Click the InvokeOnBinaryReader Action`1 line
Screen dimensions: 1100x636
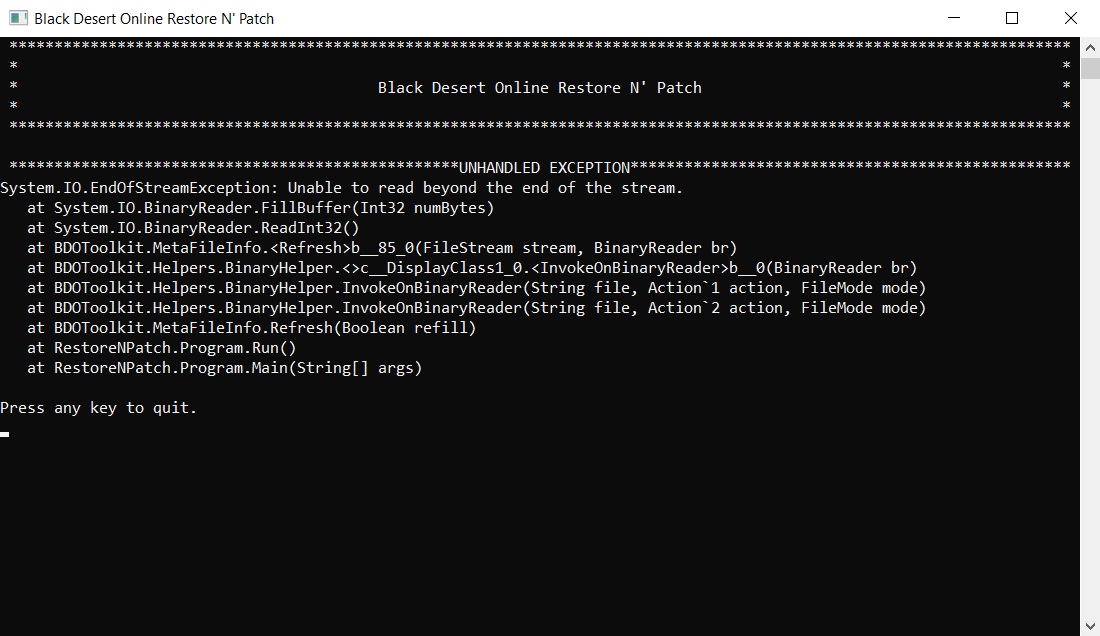tap(476, 288)
